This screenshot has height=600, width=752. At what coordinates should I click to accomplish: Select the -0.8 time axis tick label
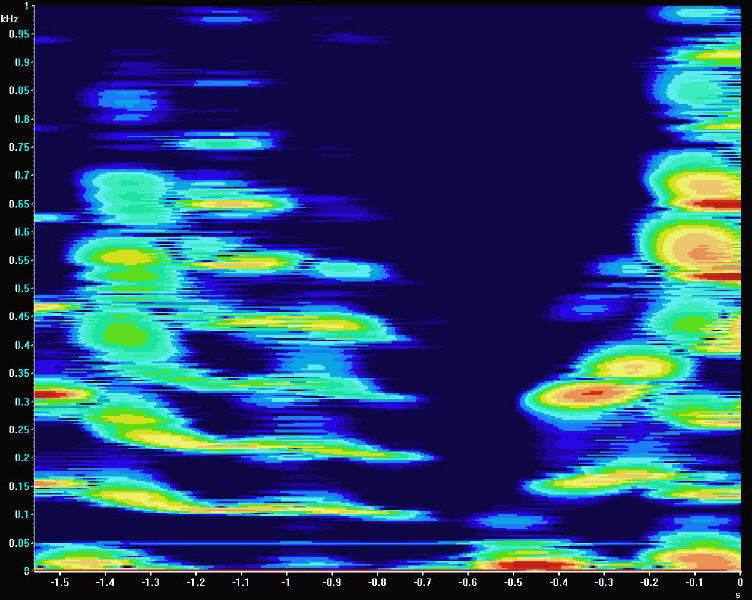pyautogui.click(x=376, y=580)
